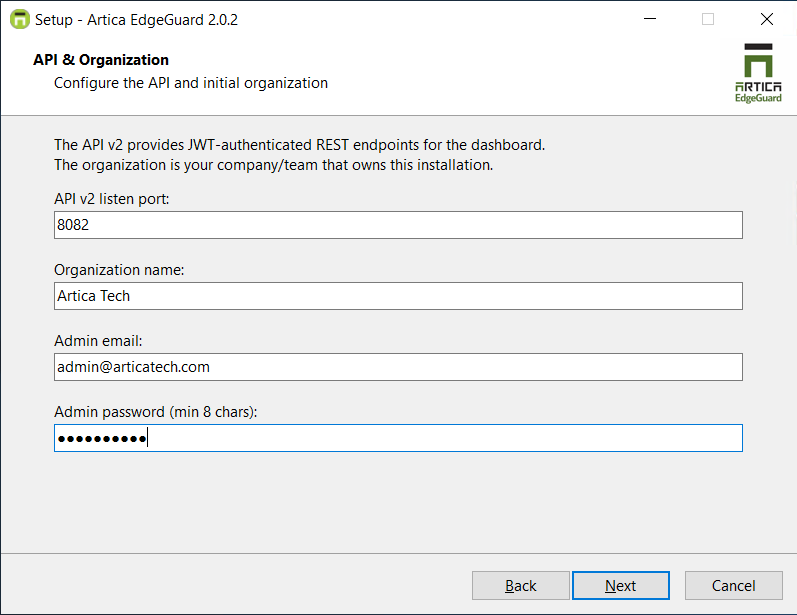Viewport: 797px width, 615px height.
Task: Go back with the Back button
Action: point(520,586)
